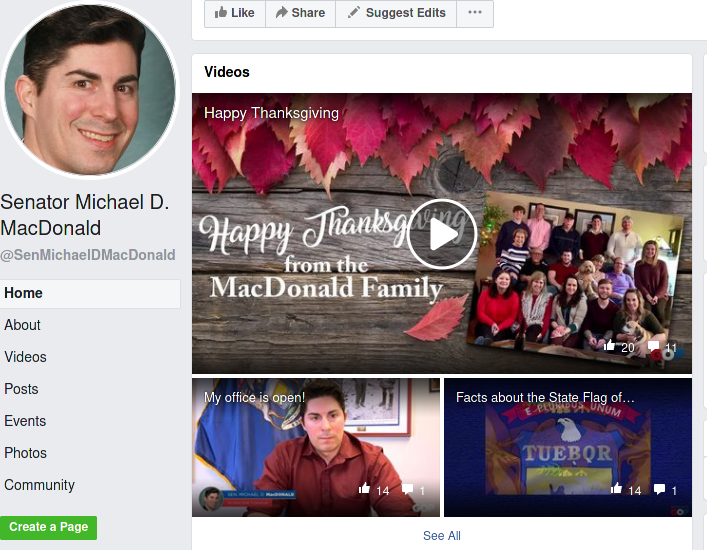Open the Senator's profile picture
The image size is (707, 550).
[x=90, y=89]
